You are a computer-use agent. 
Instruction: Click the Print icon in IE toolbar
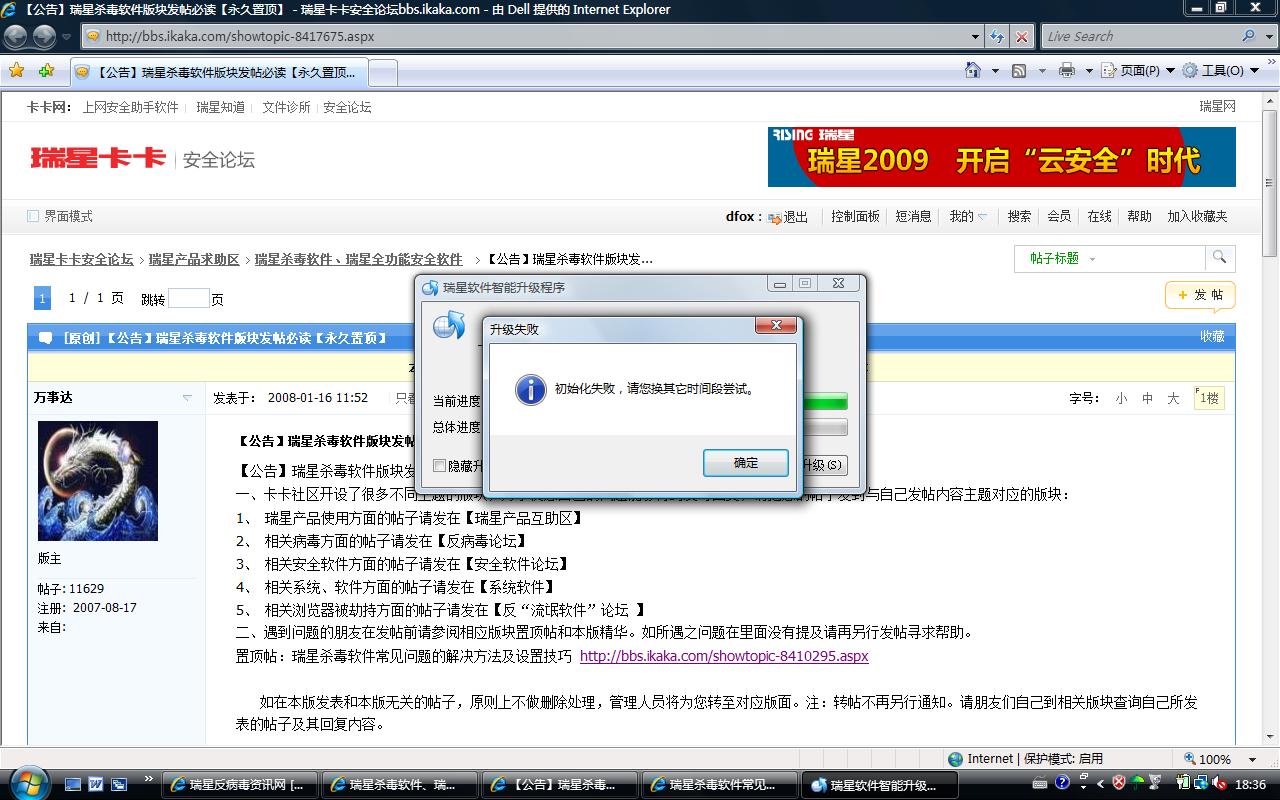click(1067, 71)
